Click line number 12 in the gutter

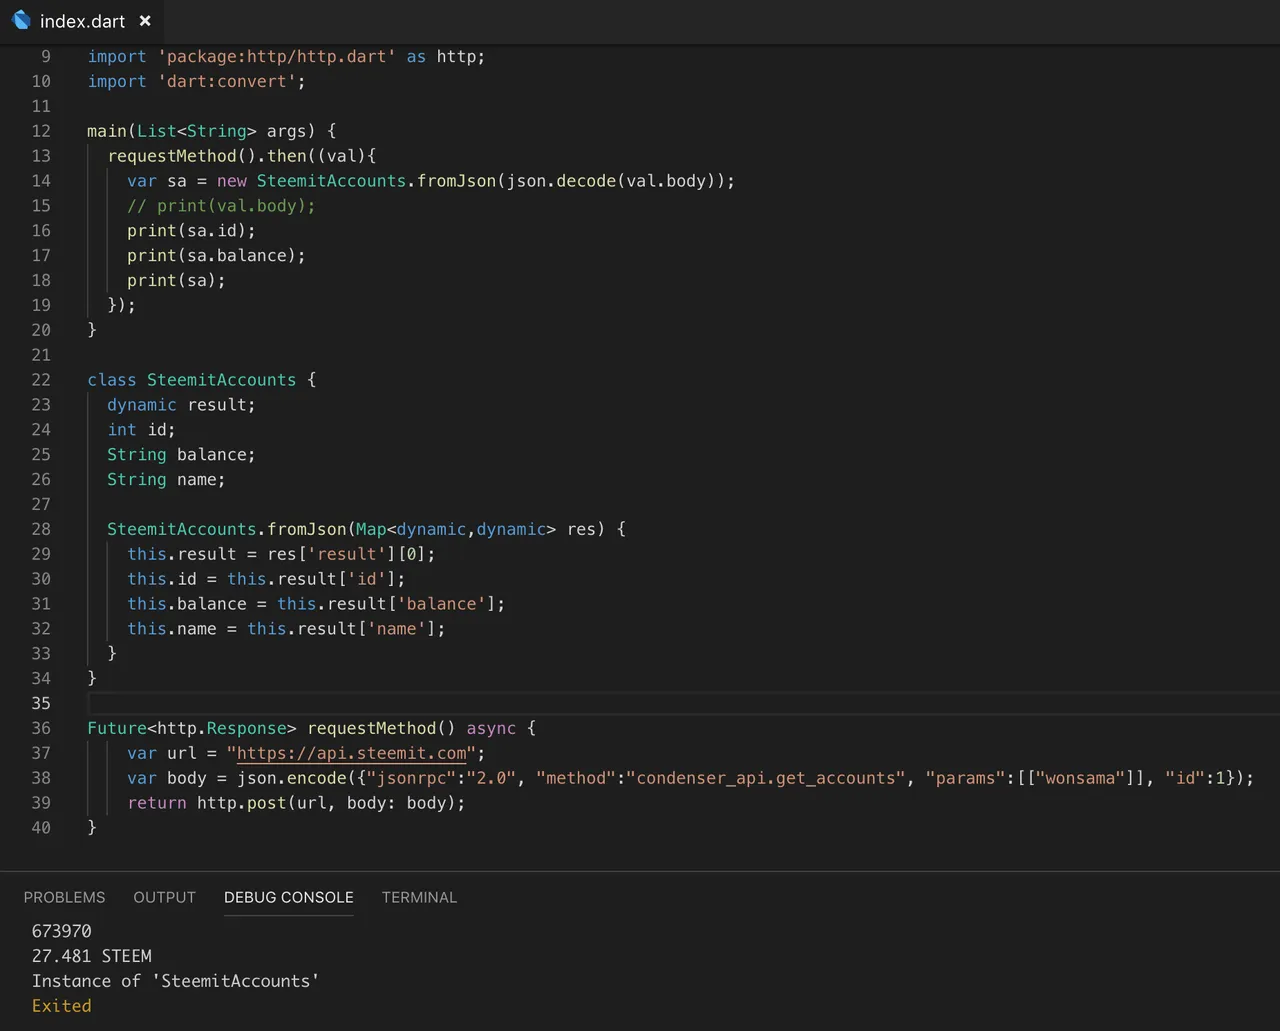41,131
